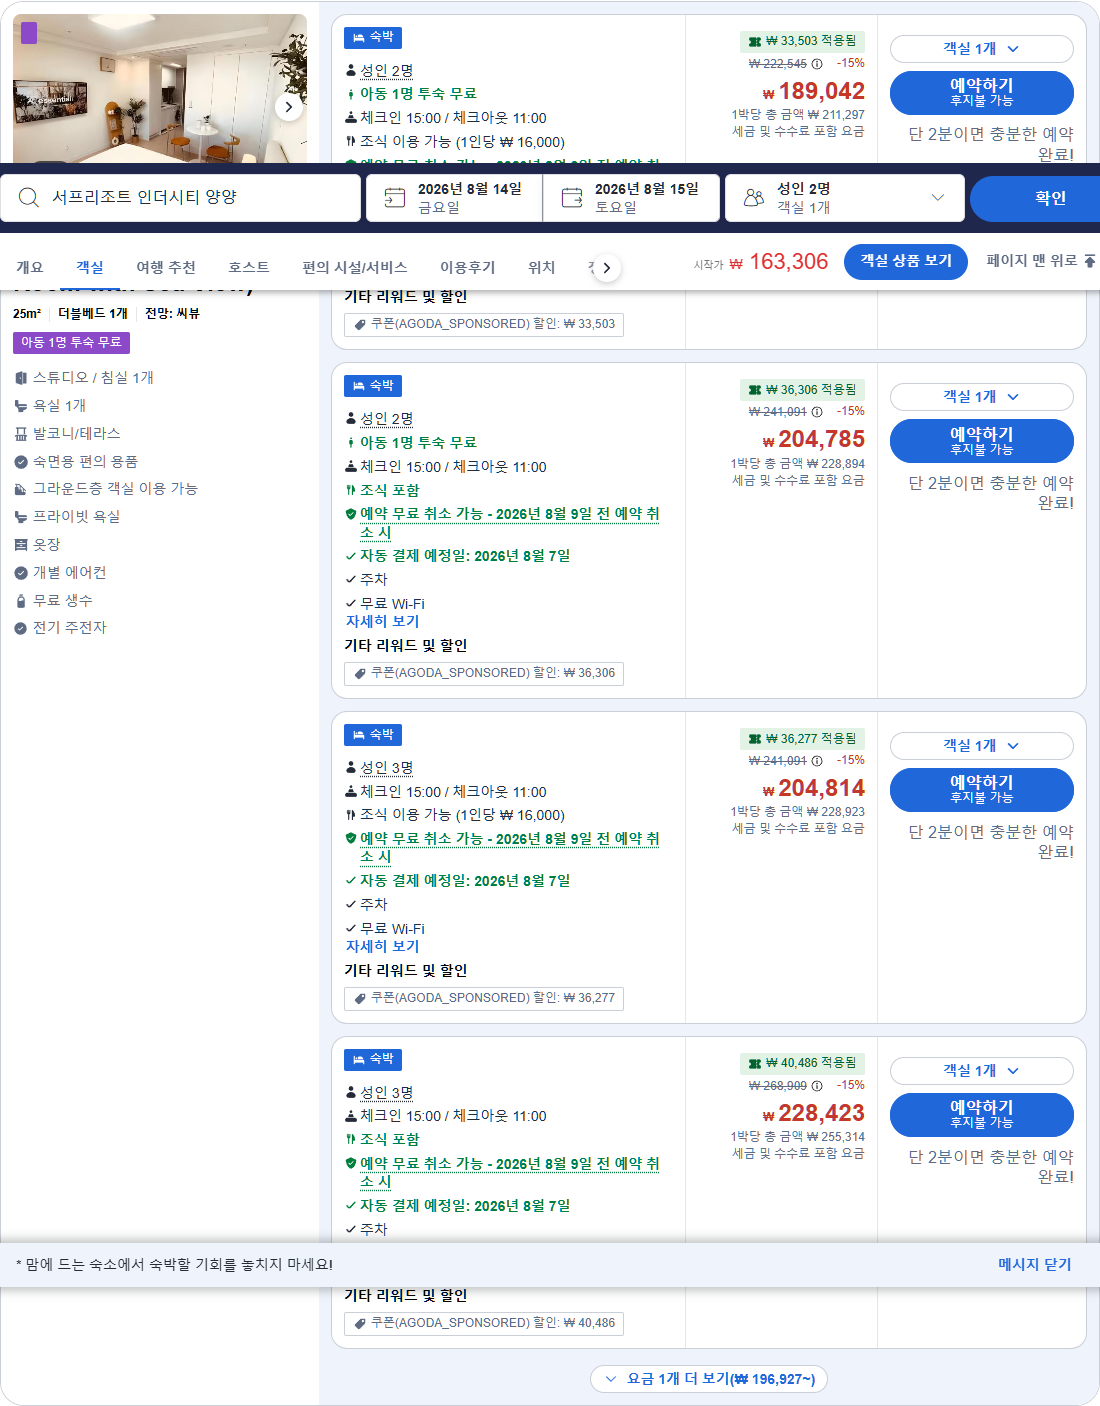
Task: Click shield icon in ₩204,785 offer
Action: 351,514
